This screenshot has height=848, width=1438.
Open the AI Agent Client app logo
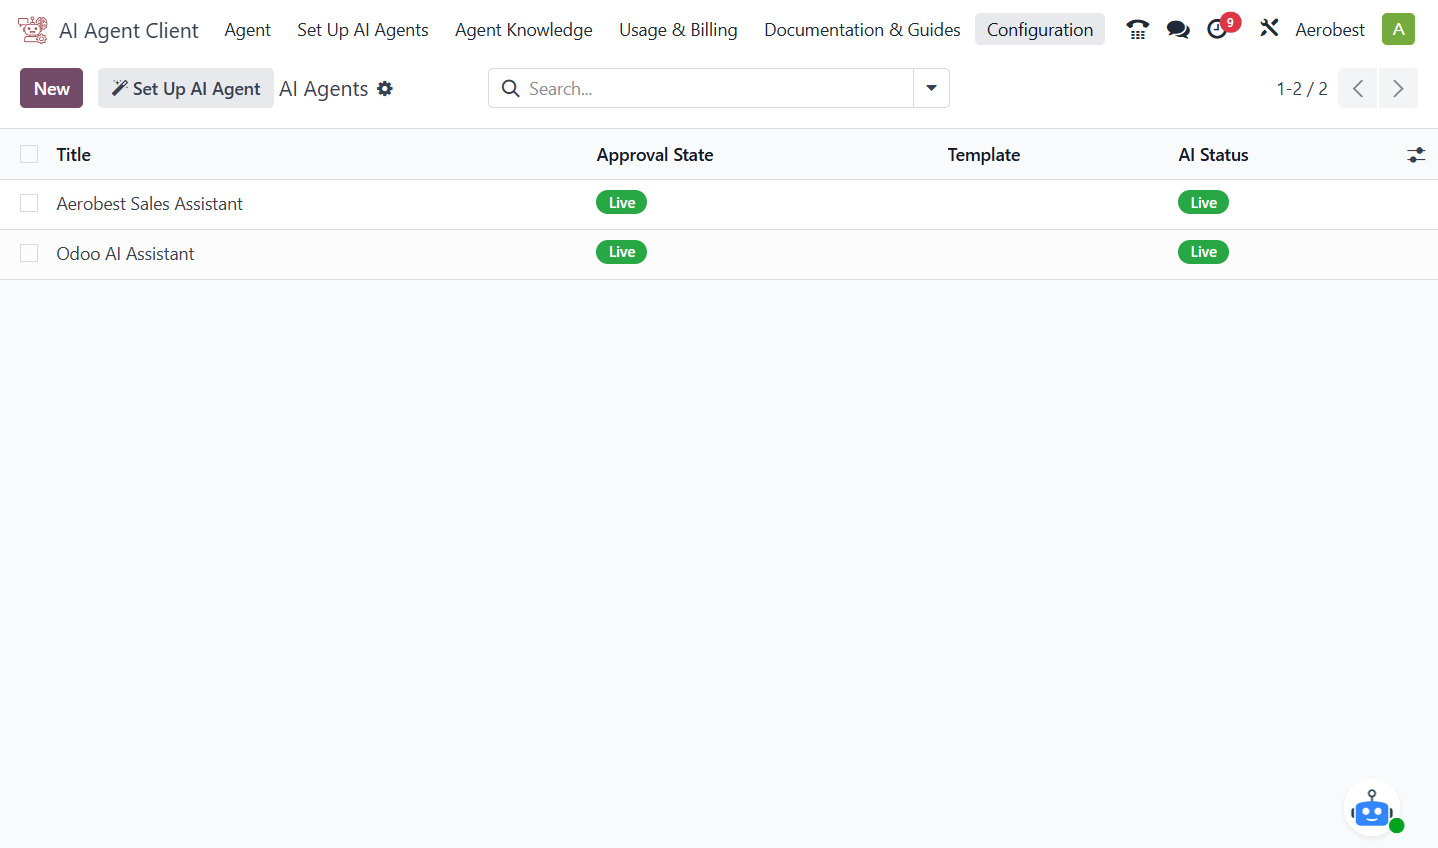point(33,30)
